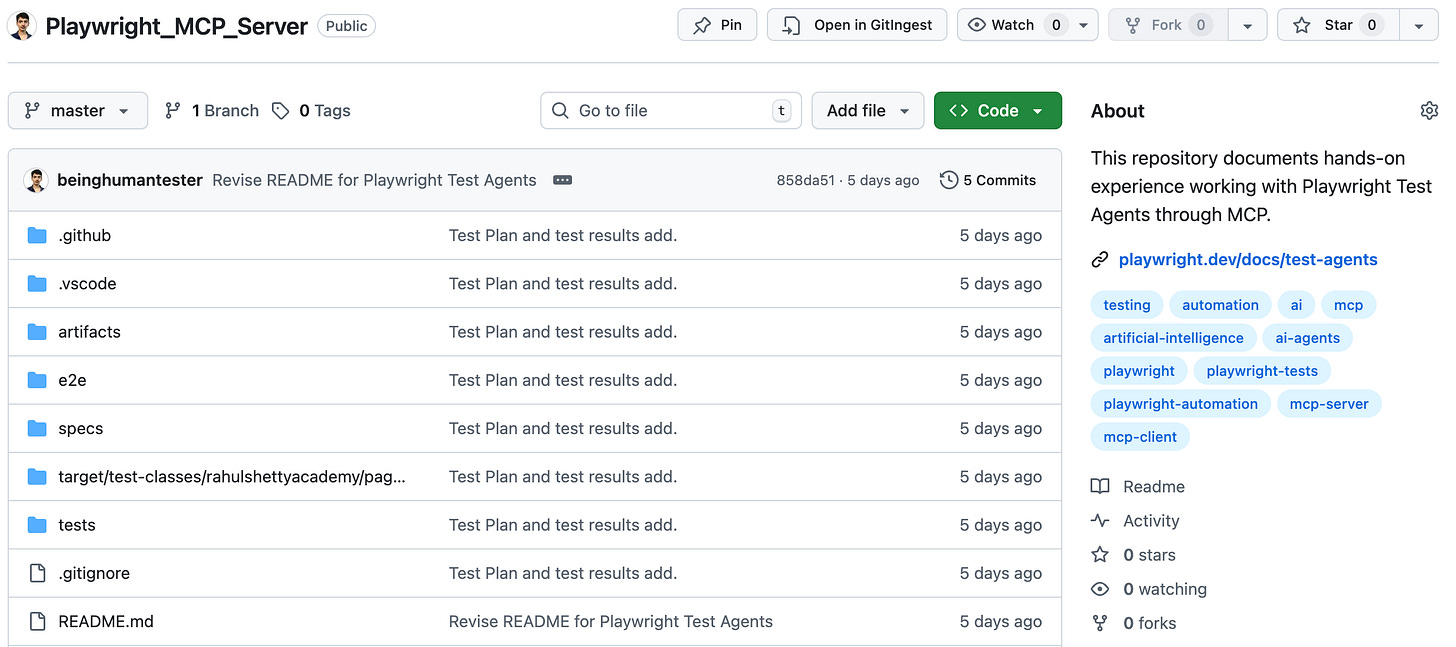This screenshot has width=1456, height=647.
Task: Select the automation topic tag
Action: 1220,305
